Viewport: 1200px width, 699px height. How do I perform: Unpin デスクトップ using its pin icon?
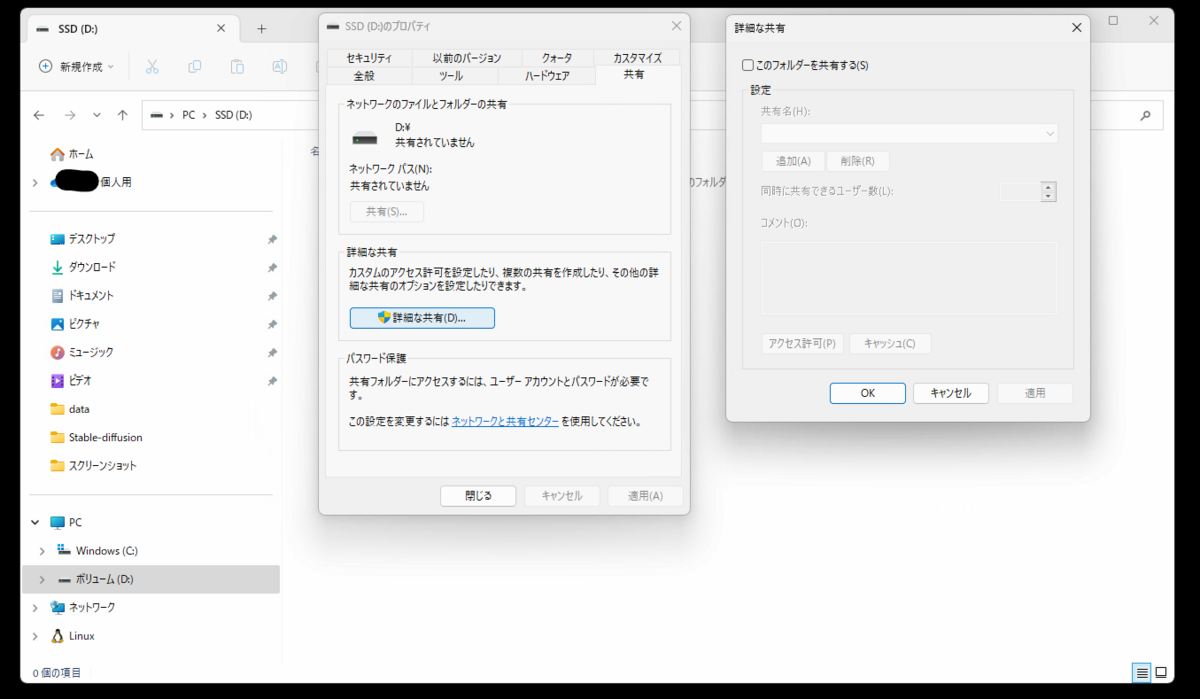(x=272, y=240)
